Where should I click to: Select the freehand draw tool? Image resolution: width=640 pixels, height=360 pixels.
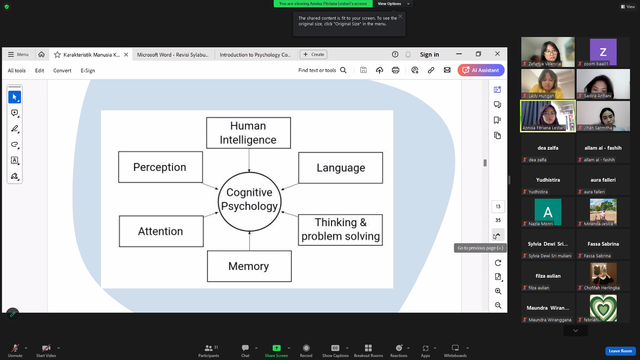click(x=15, y=145)
